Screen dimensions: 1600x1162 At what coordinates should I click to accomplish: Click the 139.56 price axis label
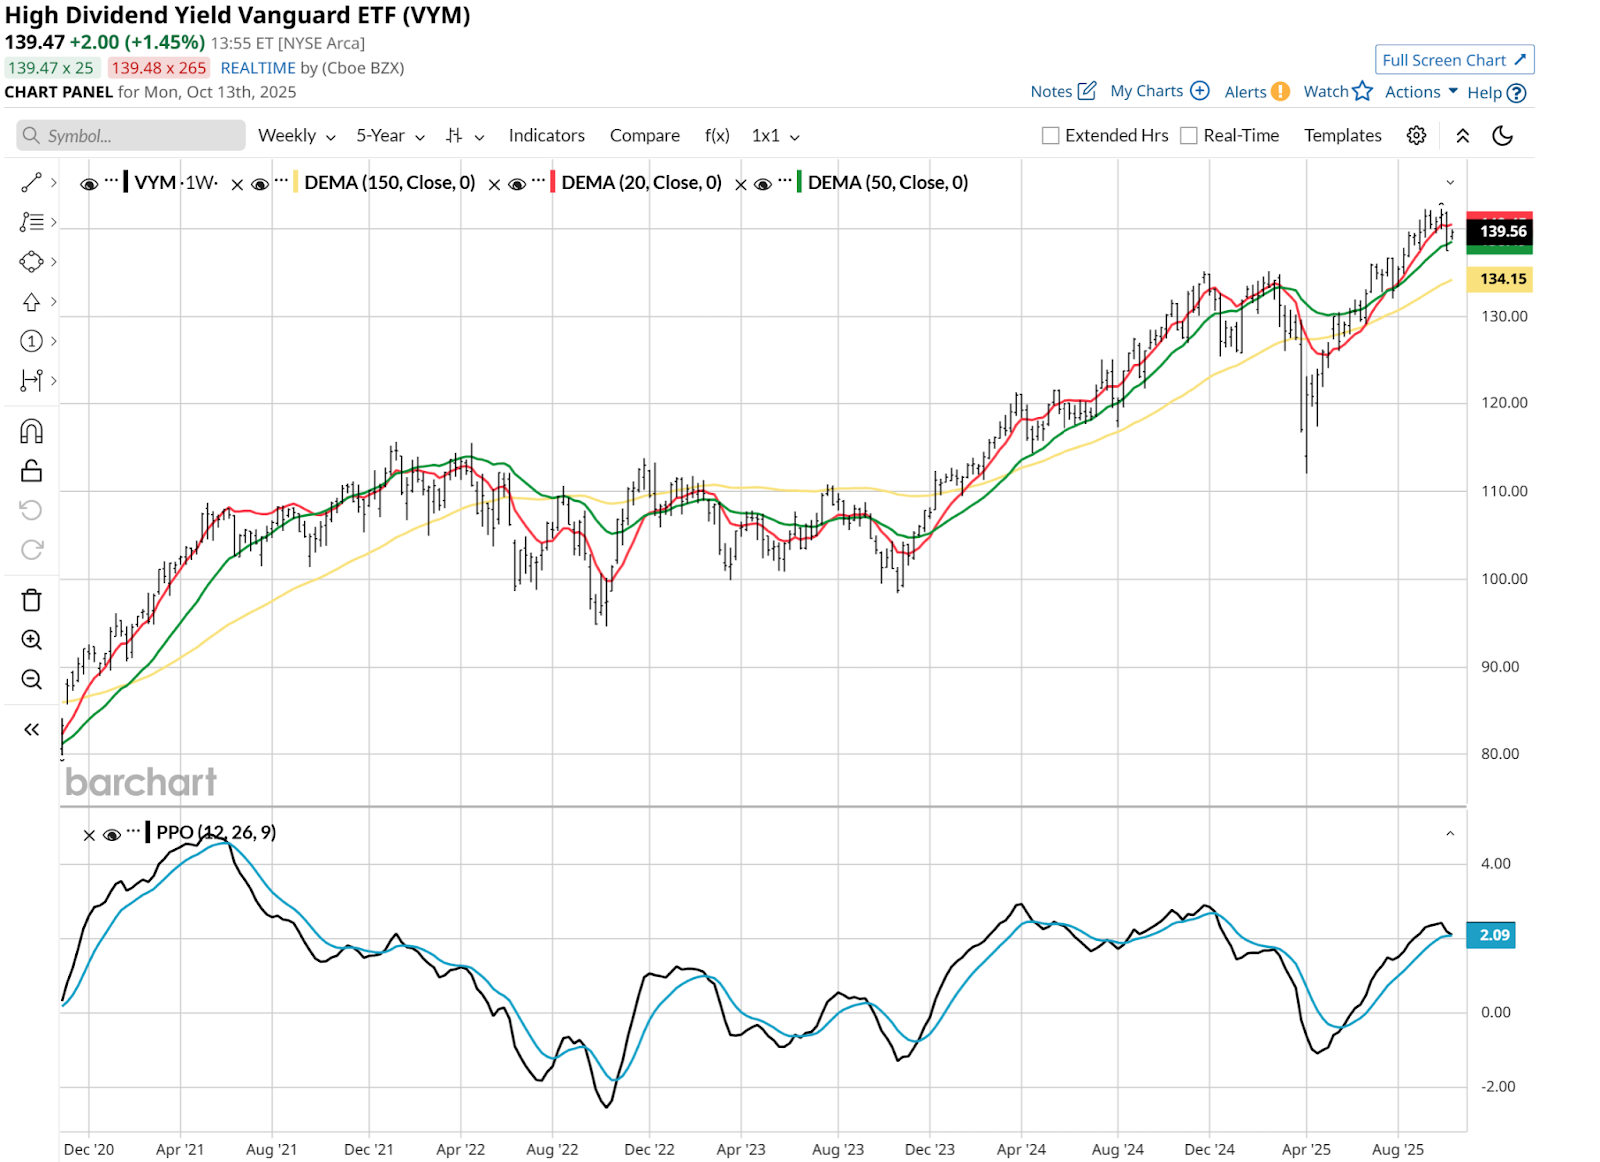coord(1499,231)
